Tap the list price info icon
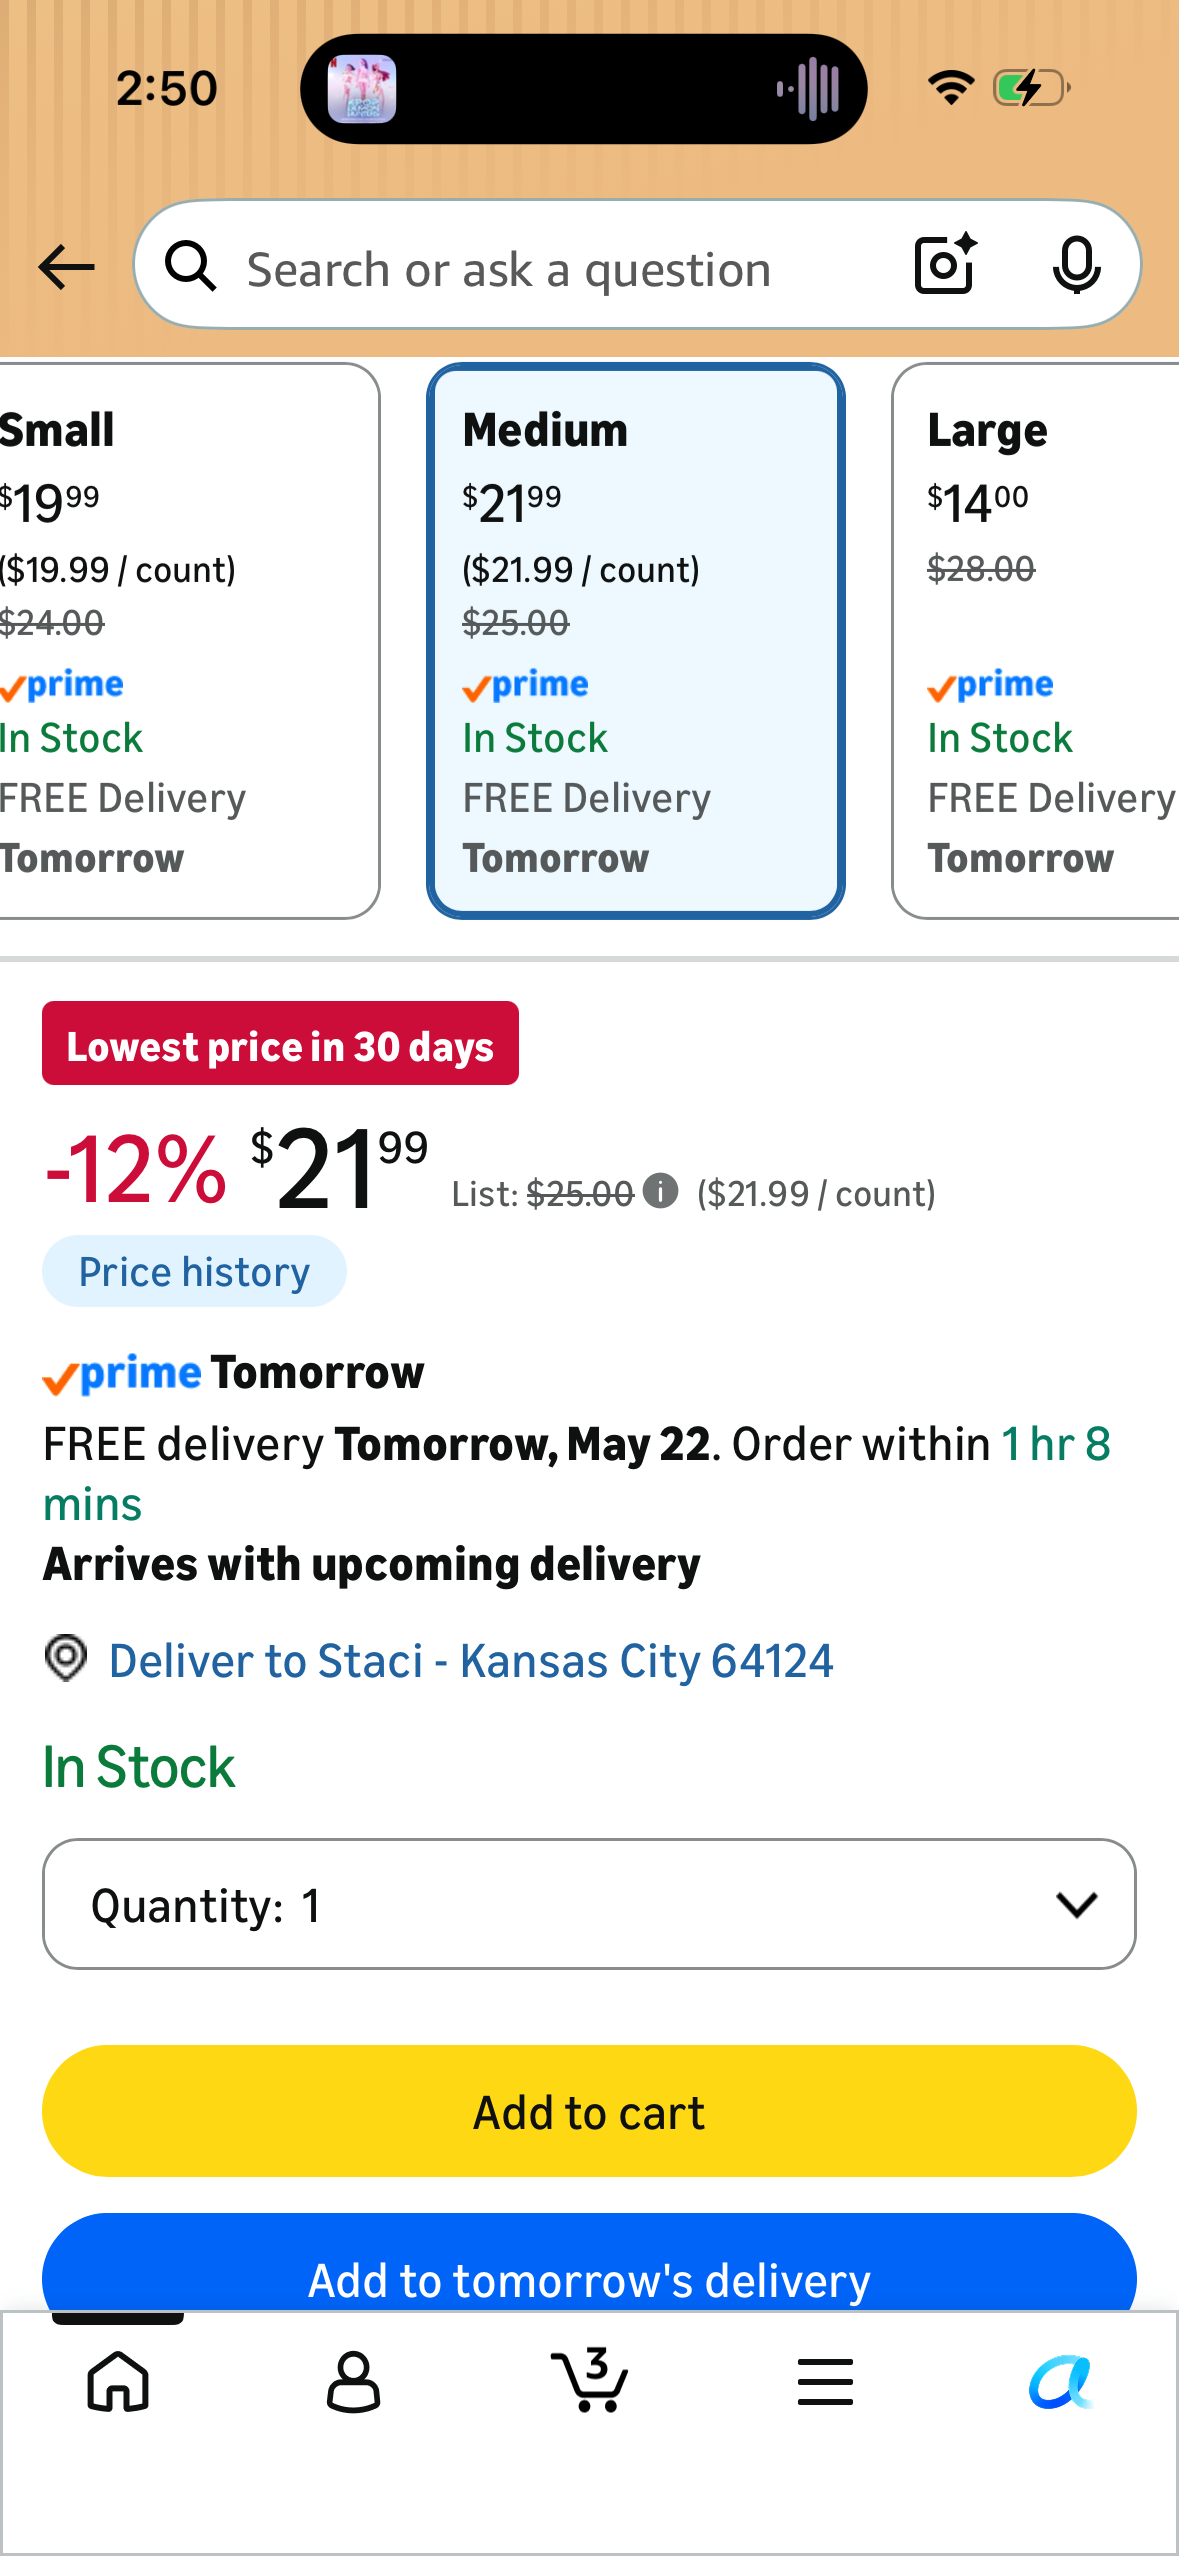The image size is (1179, 2556). (660, 1191)
